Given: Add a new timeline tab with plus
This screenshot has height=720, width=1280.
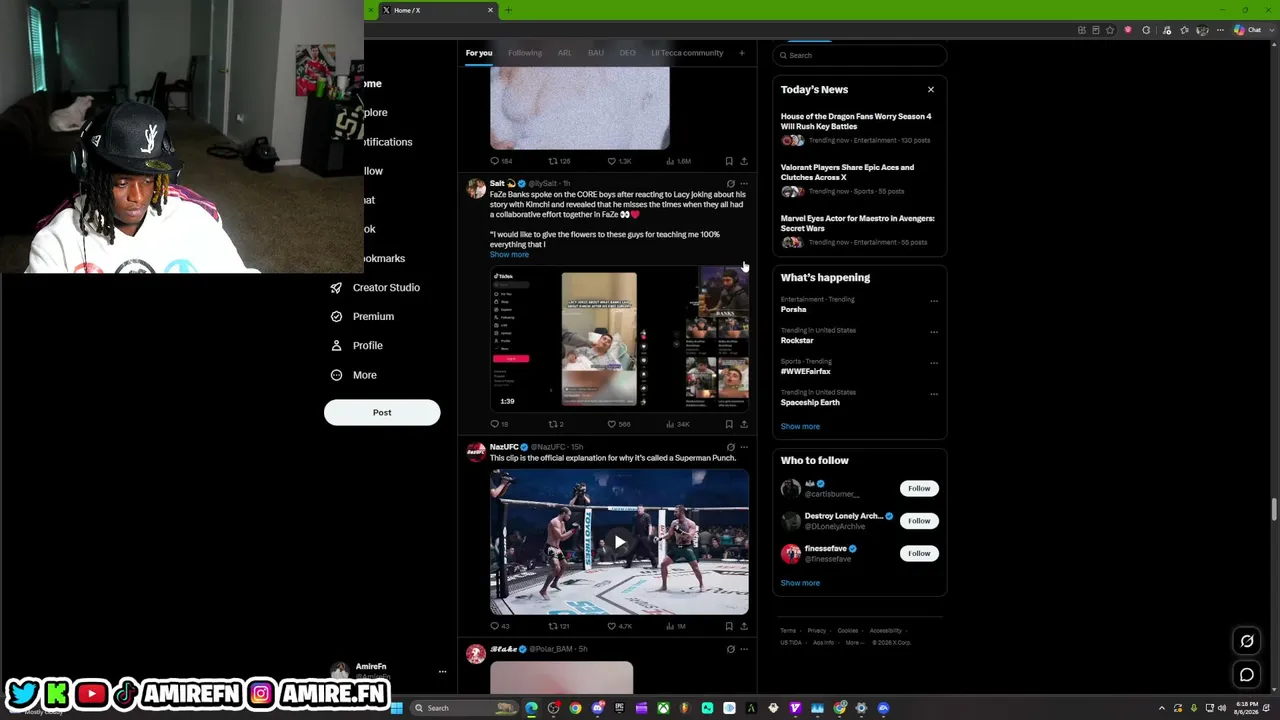Looking at the screenshot, I should click(742, 53).
